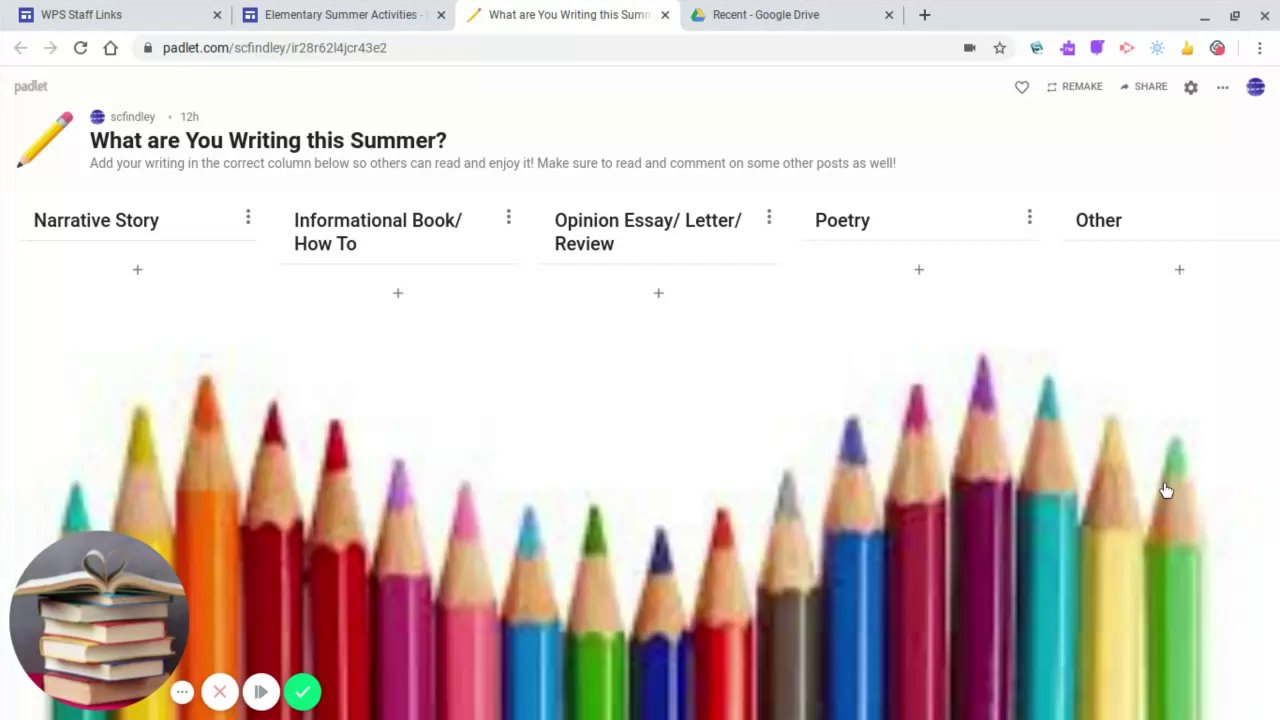Open Poetry column options menu
Screen dimensions: 1280x720
1029,217
